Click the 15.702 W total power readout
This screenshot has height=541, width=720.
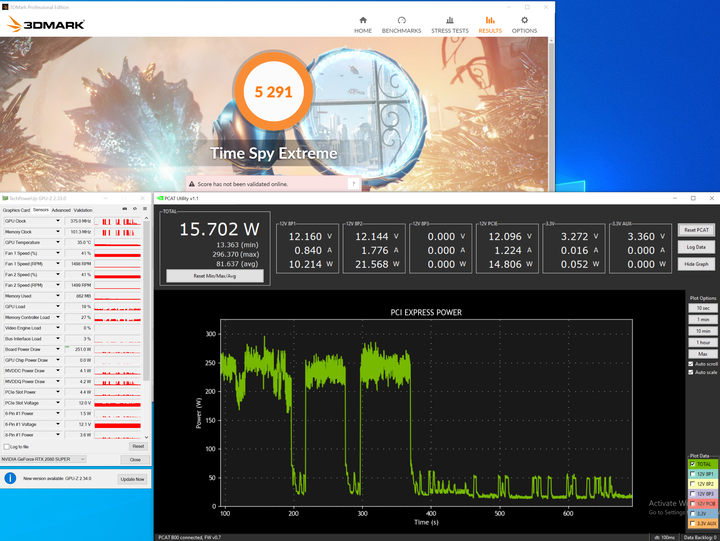(x=219, y=229)
